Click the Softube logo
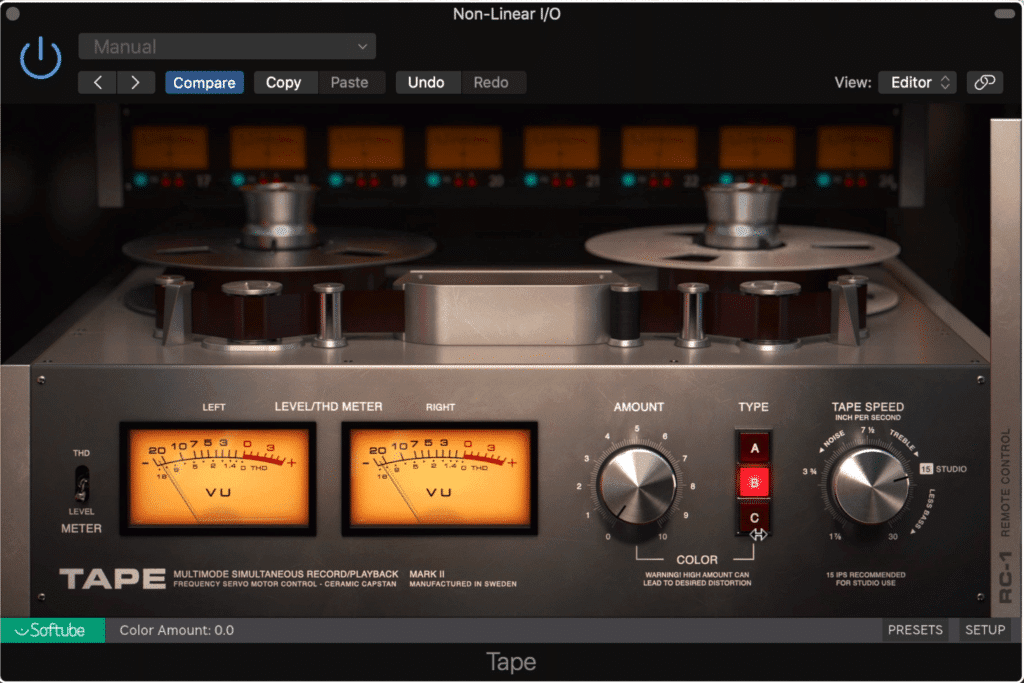The image size is (1024, 683). point(52,630)
